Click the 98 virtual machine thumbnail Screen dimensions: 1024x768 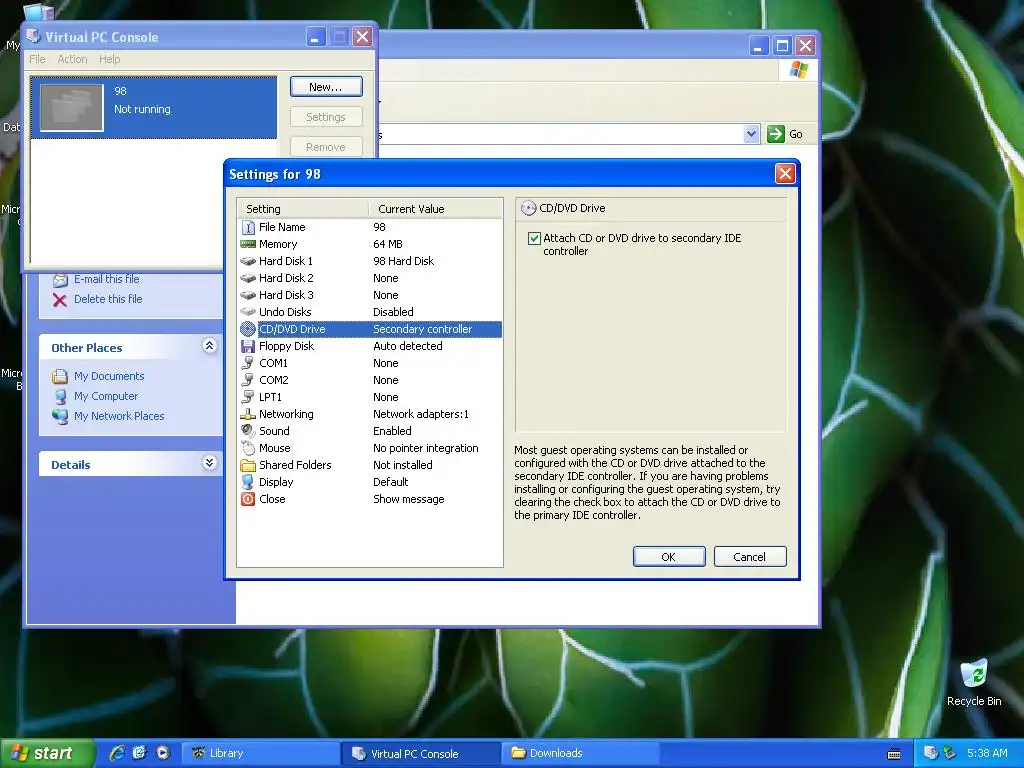pos(72,108)
